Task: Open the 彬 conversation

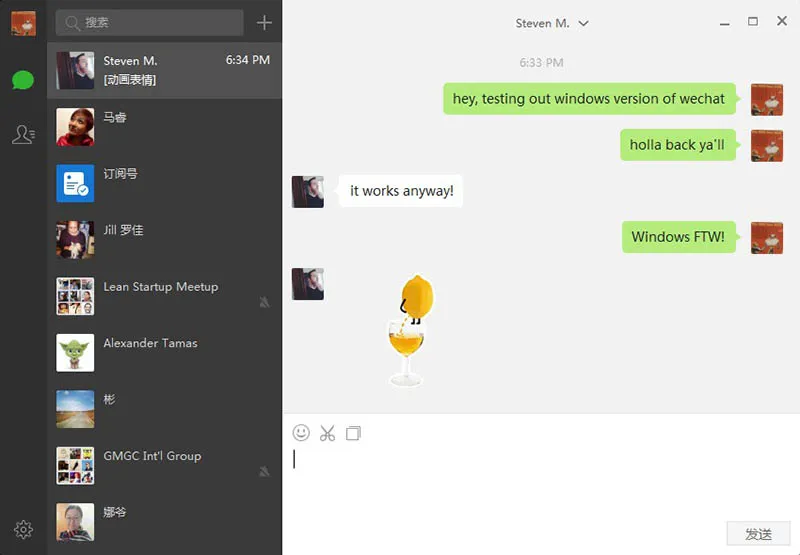Action: (164, 409)
